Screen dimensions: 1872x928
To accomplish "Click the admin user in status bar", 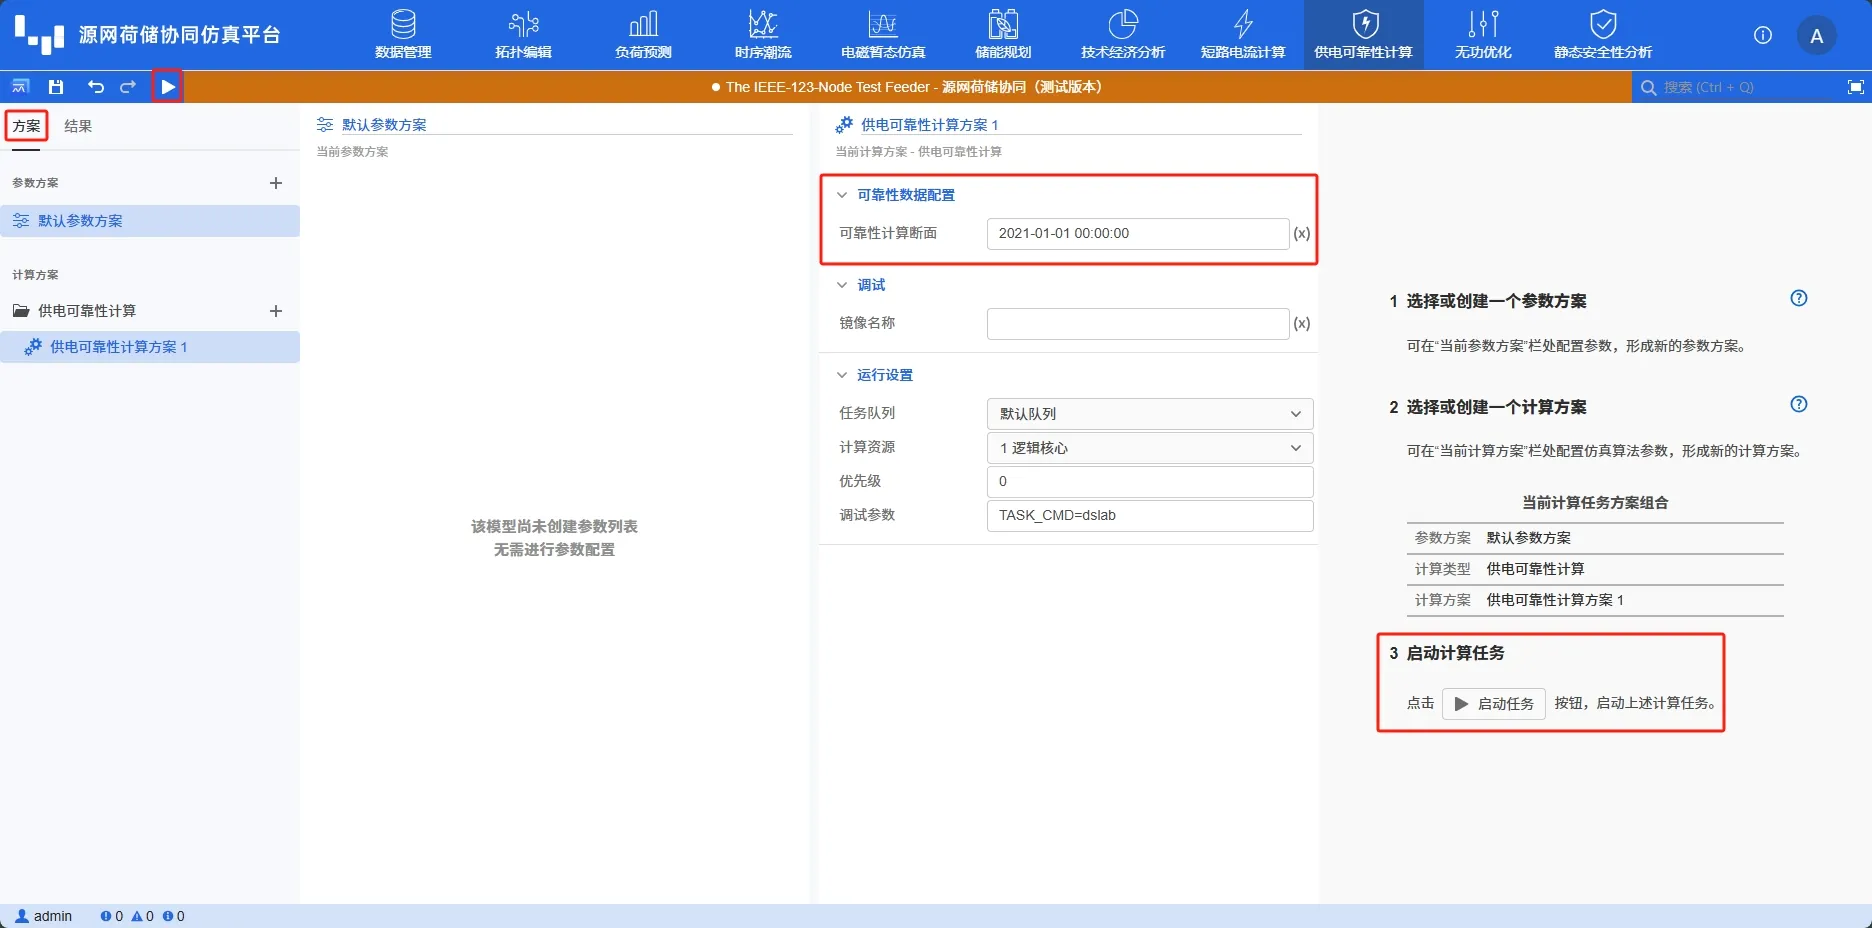I will pos(44,916).
